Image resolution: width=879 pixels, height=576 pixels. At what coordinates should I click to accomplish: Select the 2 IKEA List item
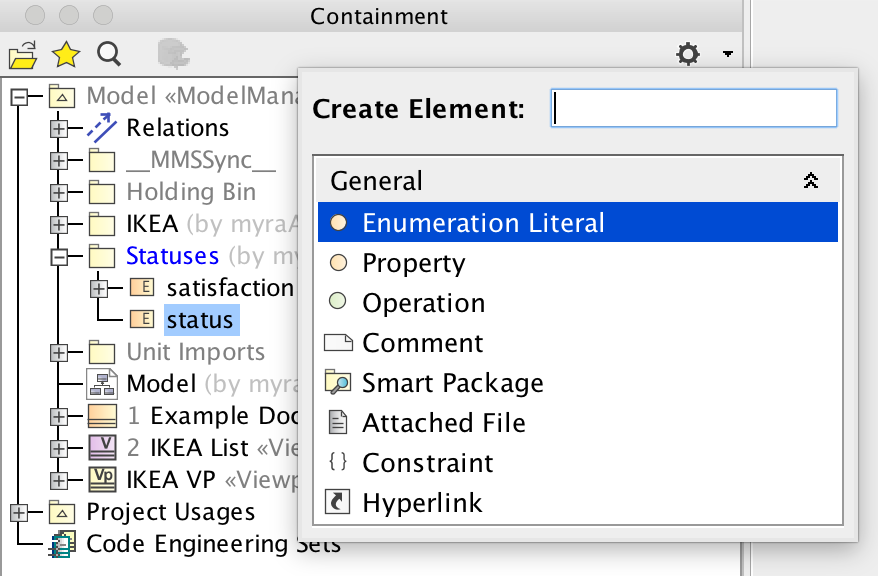click(188, 448)
